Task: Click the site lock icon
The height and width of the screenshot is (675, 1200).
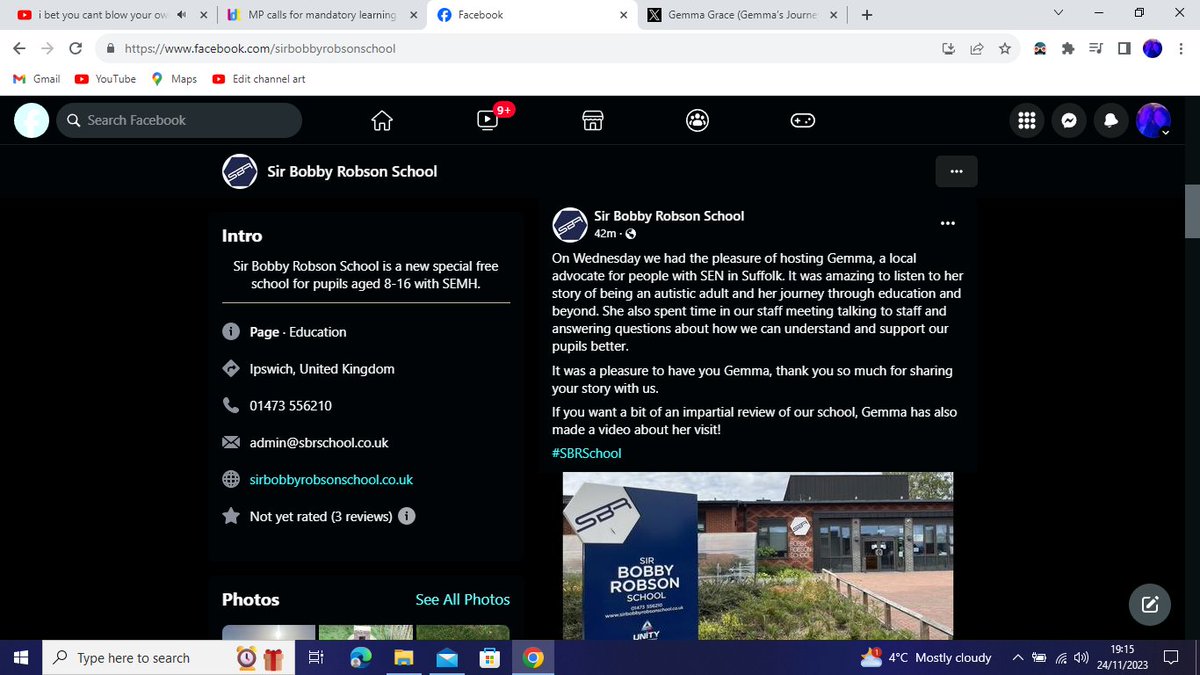Action: point(109,48)
